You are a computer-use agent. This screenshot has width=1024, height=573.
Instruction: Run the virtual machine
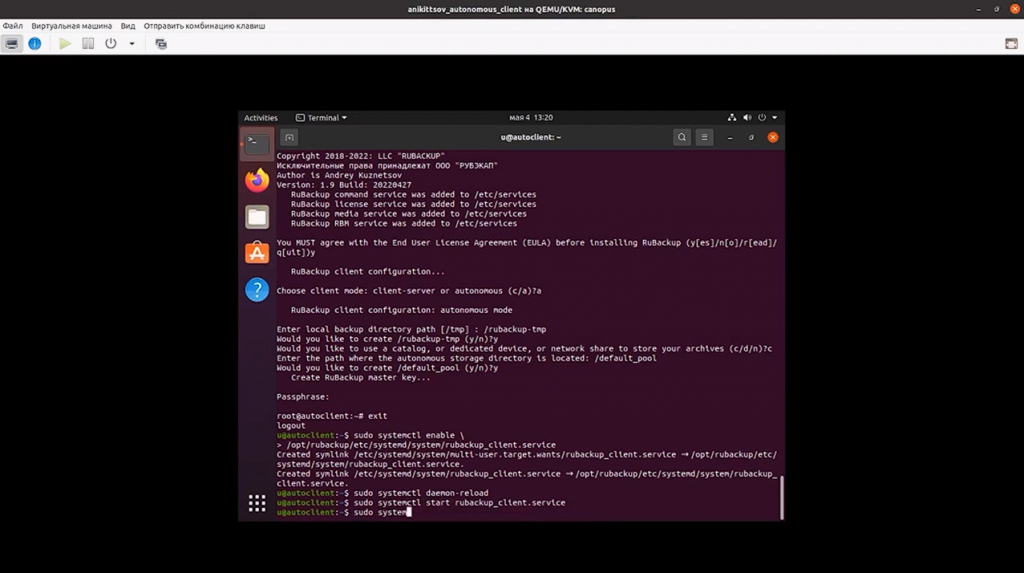point(65,44)
